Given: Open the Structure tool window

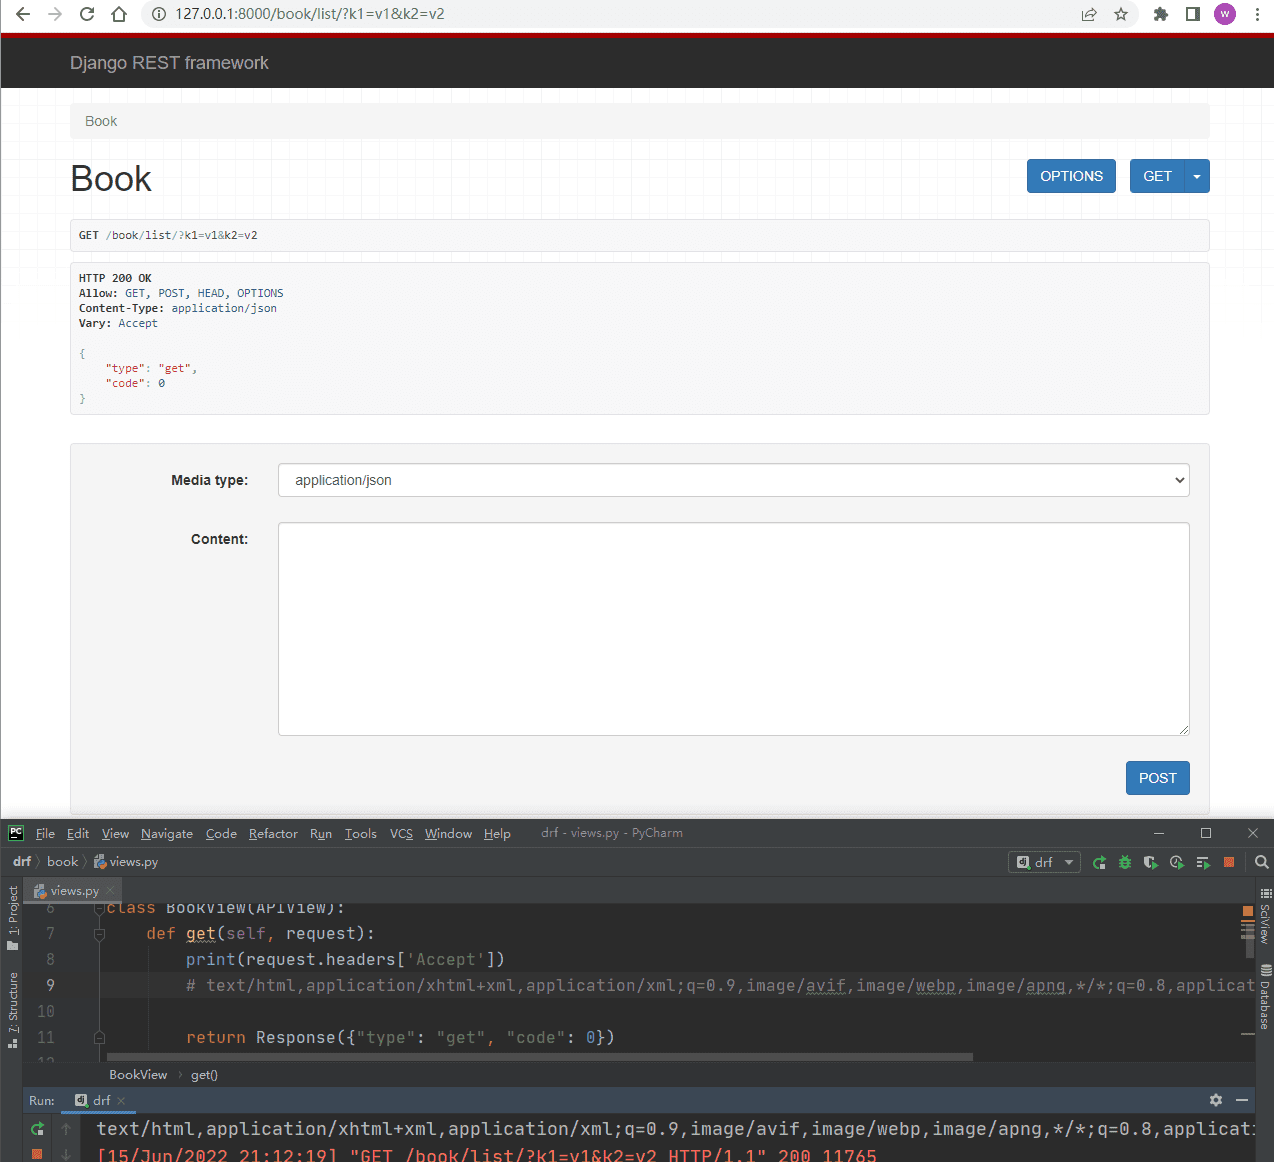Looking at the screenshot, I should tap(13, 1009).
